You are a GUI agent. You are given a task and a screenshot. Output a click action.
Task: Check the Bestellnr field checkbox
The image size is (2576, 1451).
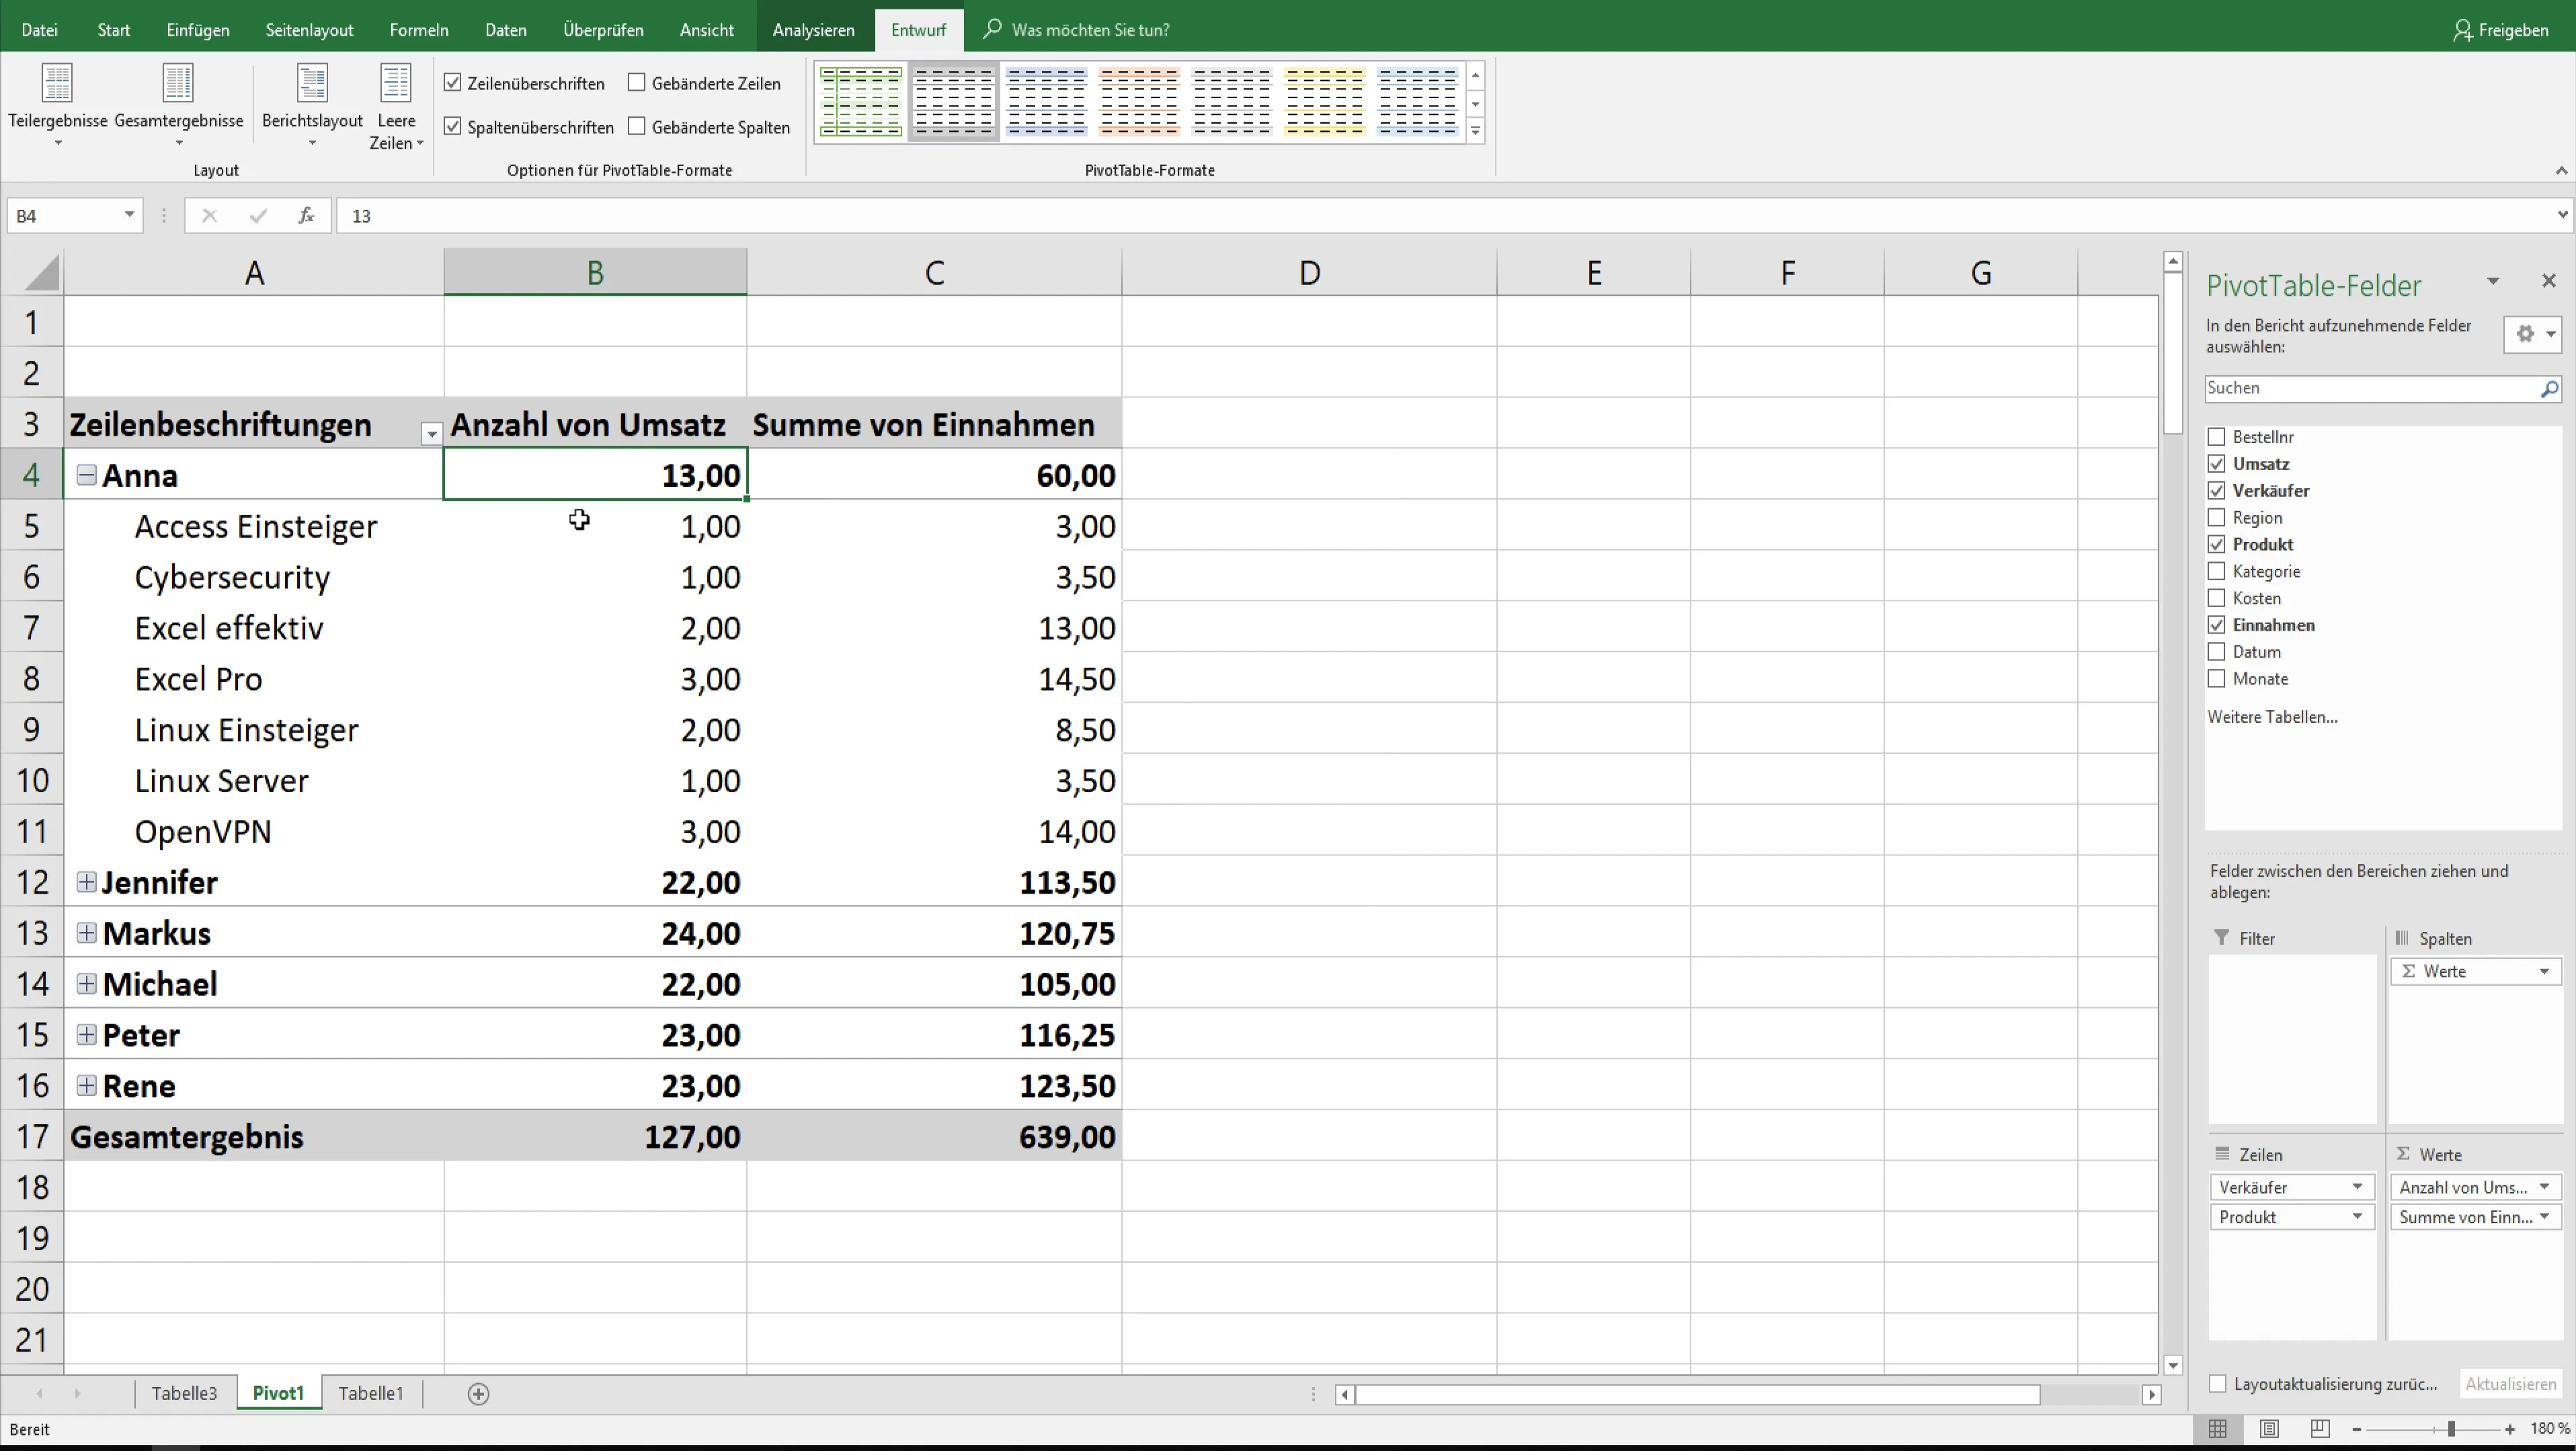(2216, 437)
